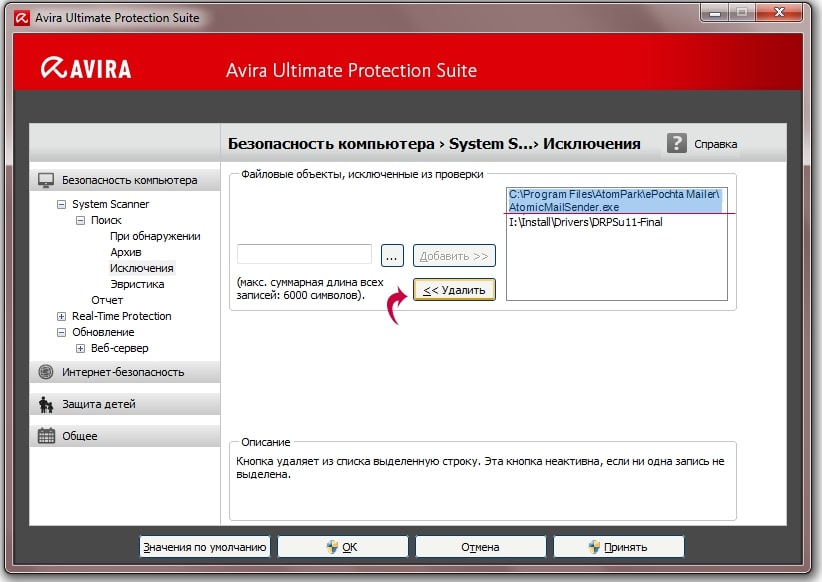Close the Avira window
822x582 pixels.
point(779,13)
